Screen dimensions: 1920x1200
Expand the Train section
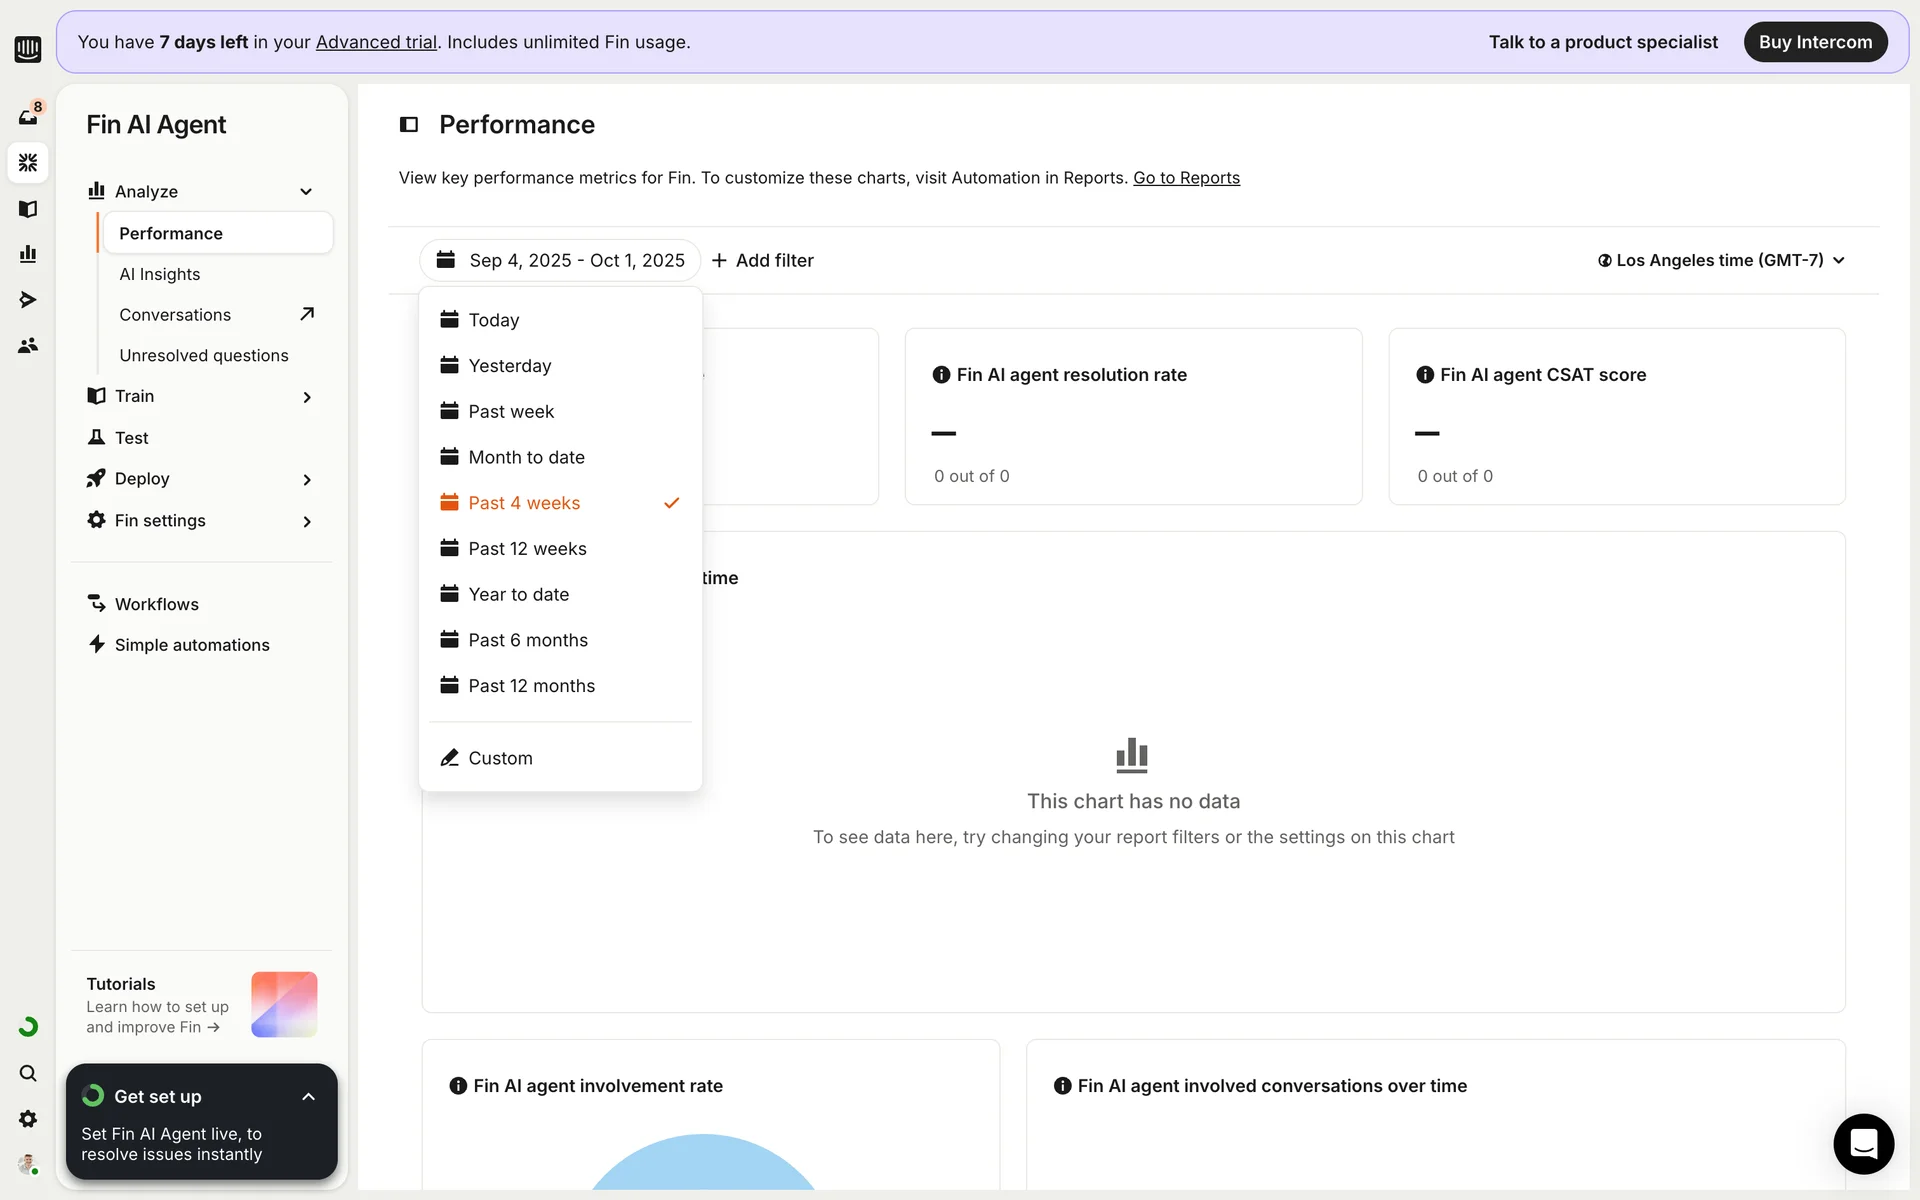pos(306,397)
